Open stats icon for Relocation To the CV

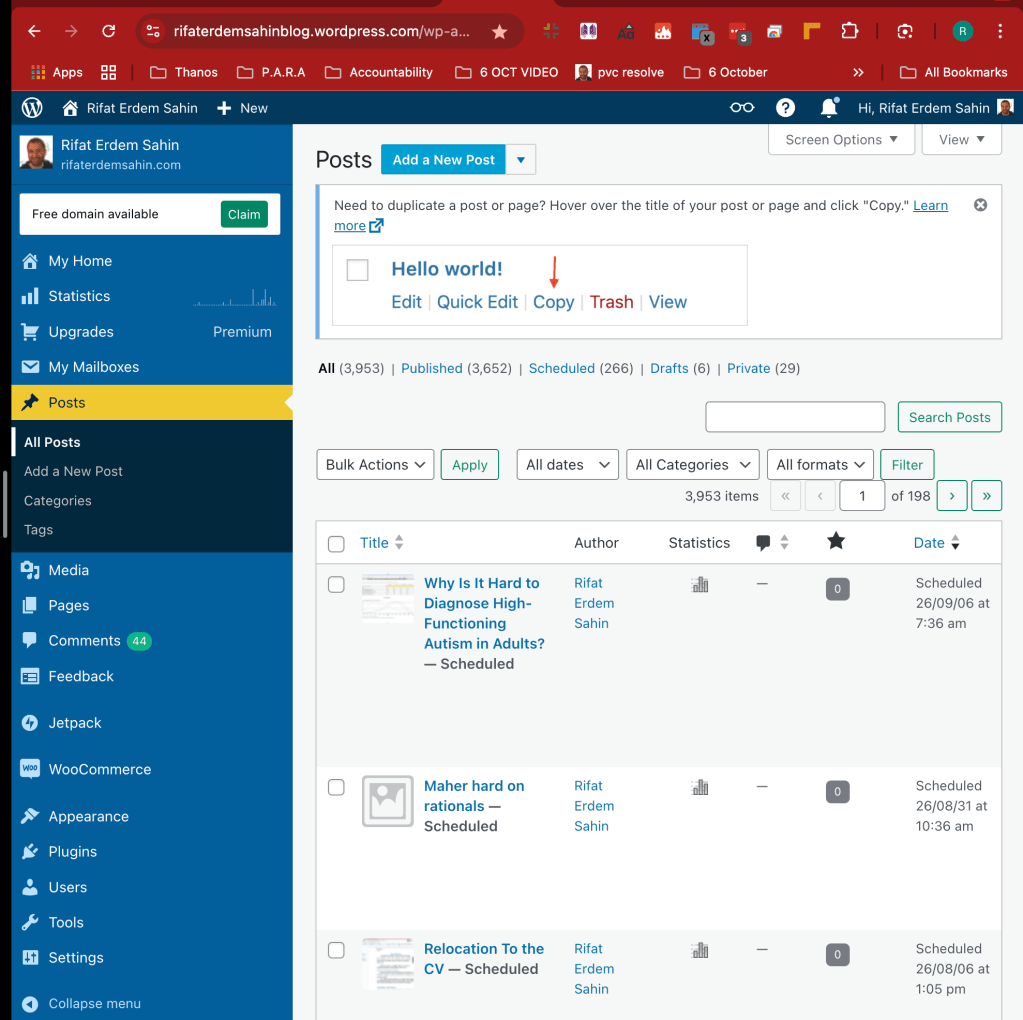700,950
